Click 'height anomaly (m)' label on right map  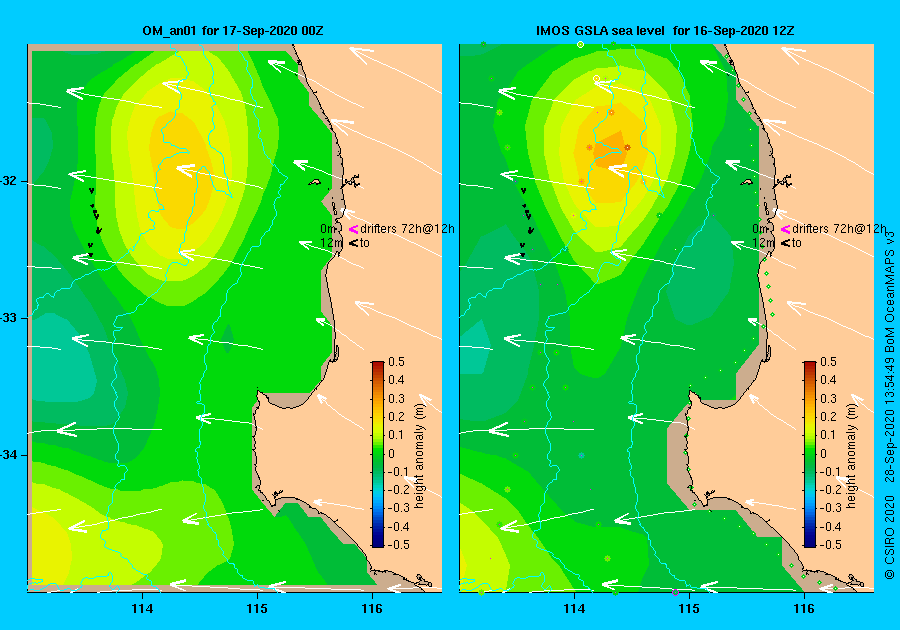click(851, 457)
